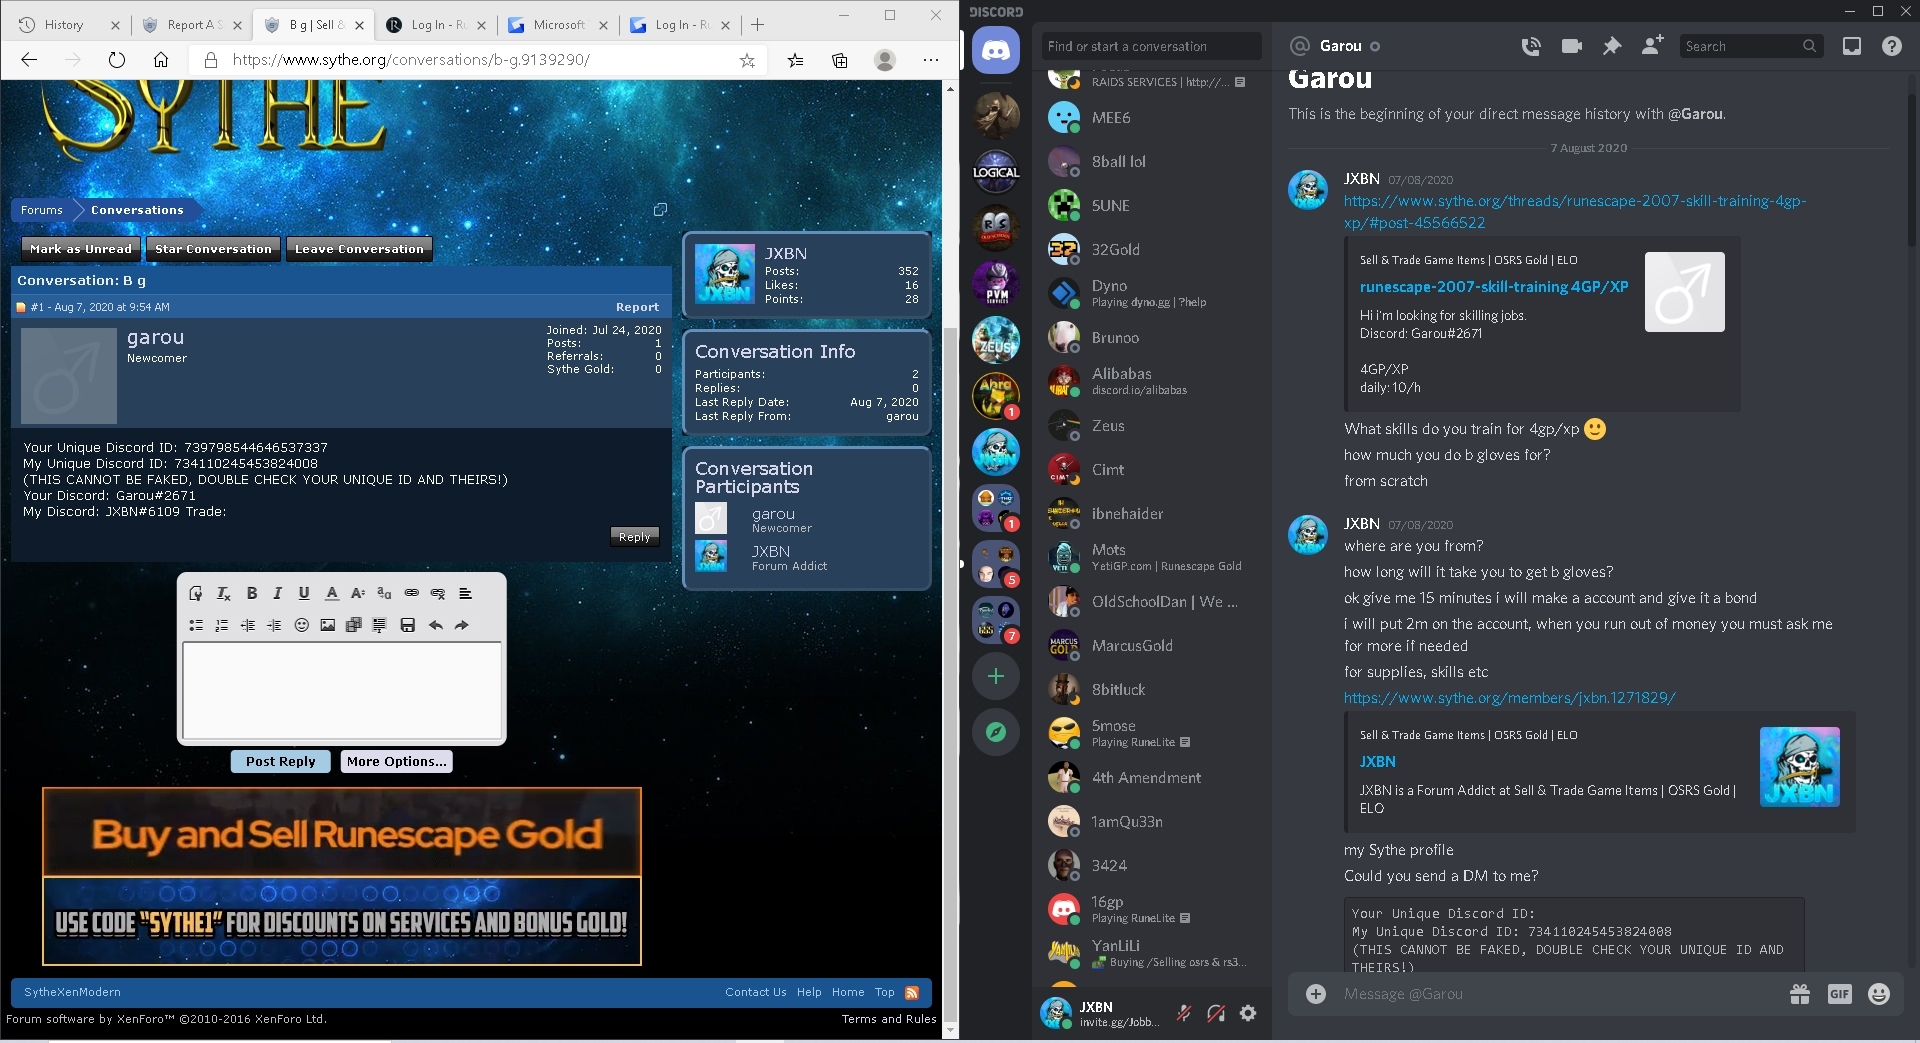Open the Discord emoji picker

click(1879, 994)
